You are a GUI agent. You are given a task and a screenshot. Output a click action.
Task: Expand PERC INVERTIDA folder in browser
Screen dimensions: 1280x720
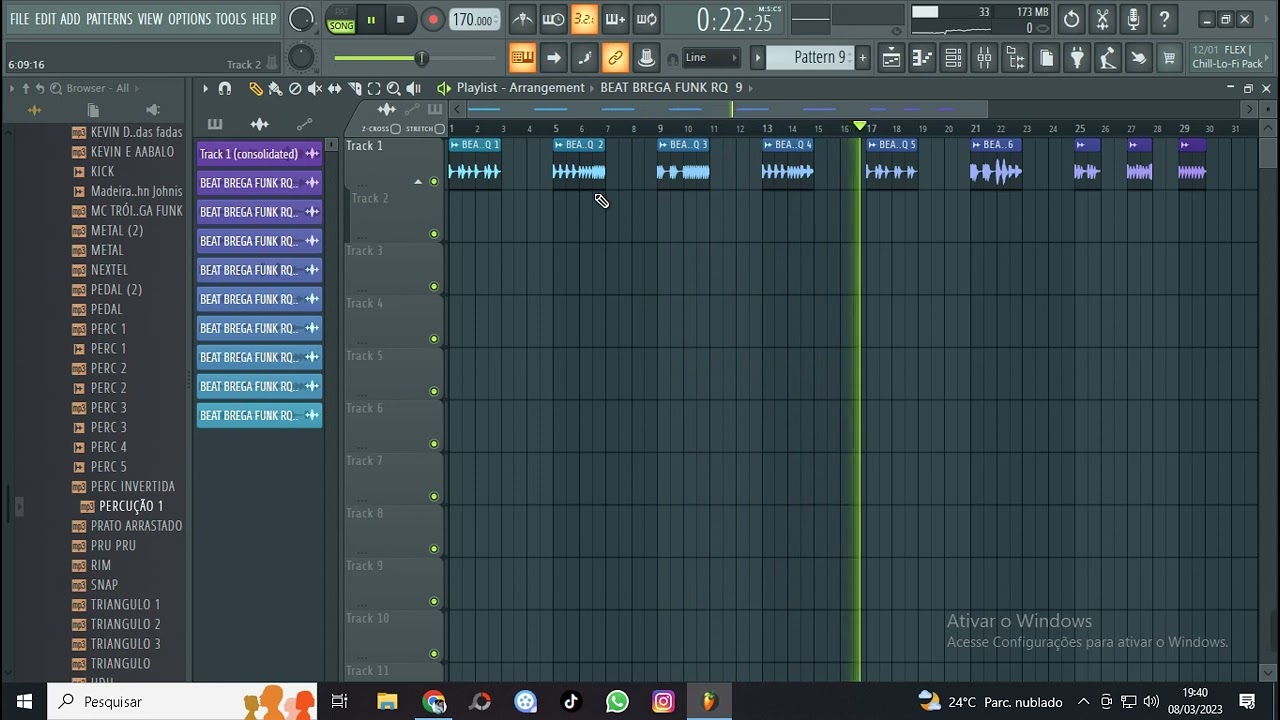tap(79, 487)
